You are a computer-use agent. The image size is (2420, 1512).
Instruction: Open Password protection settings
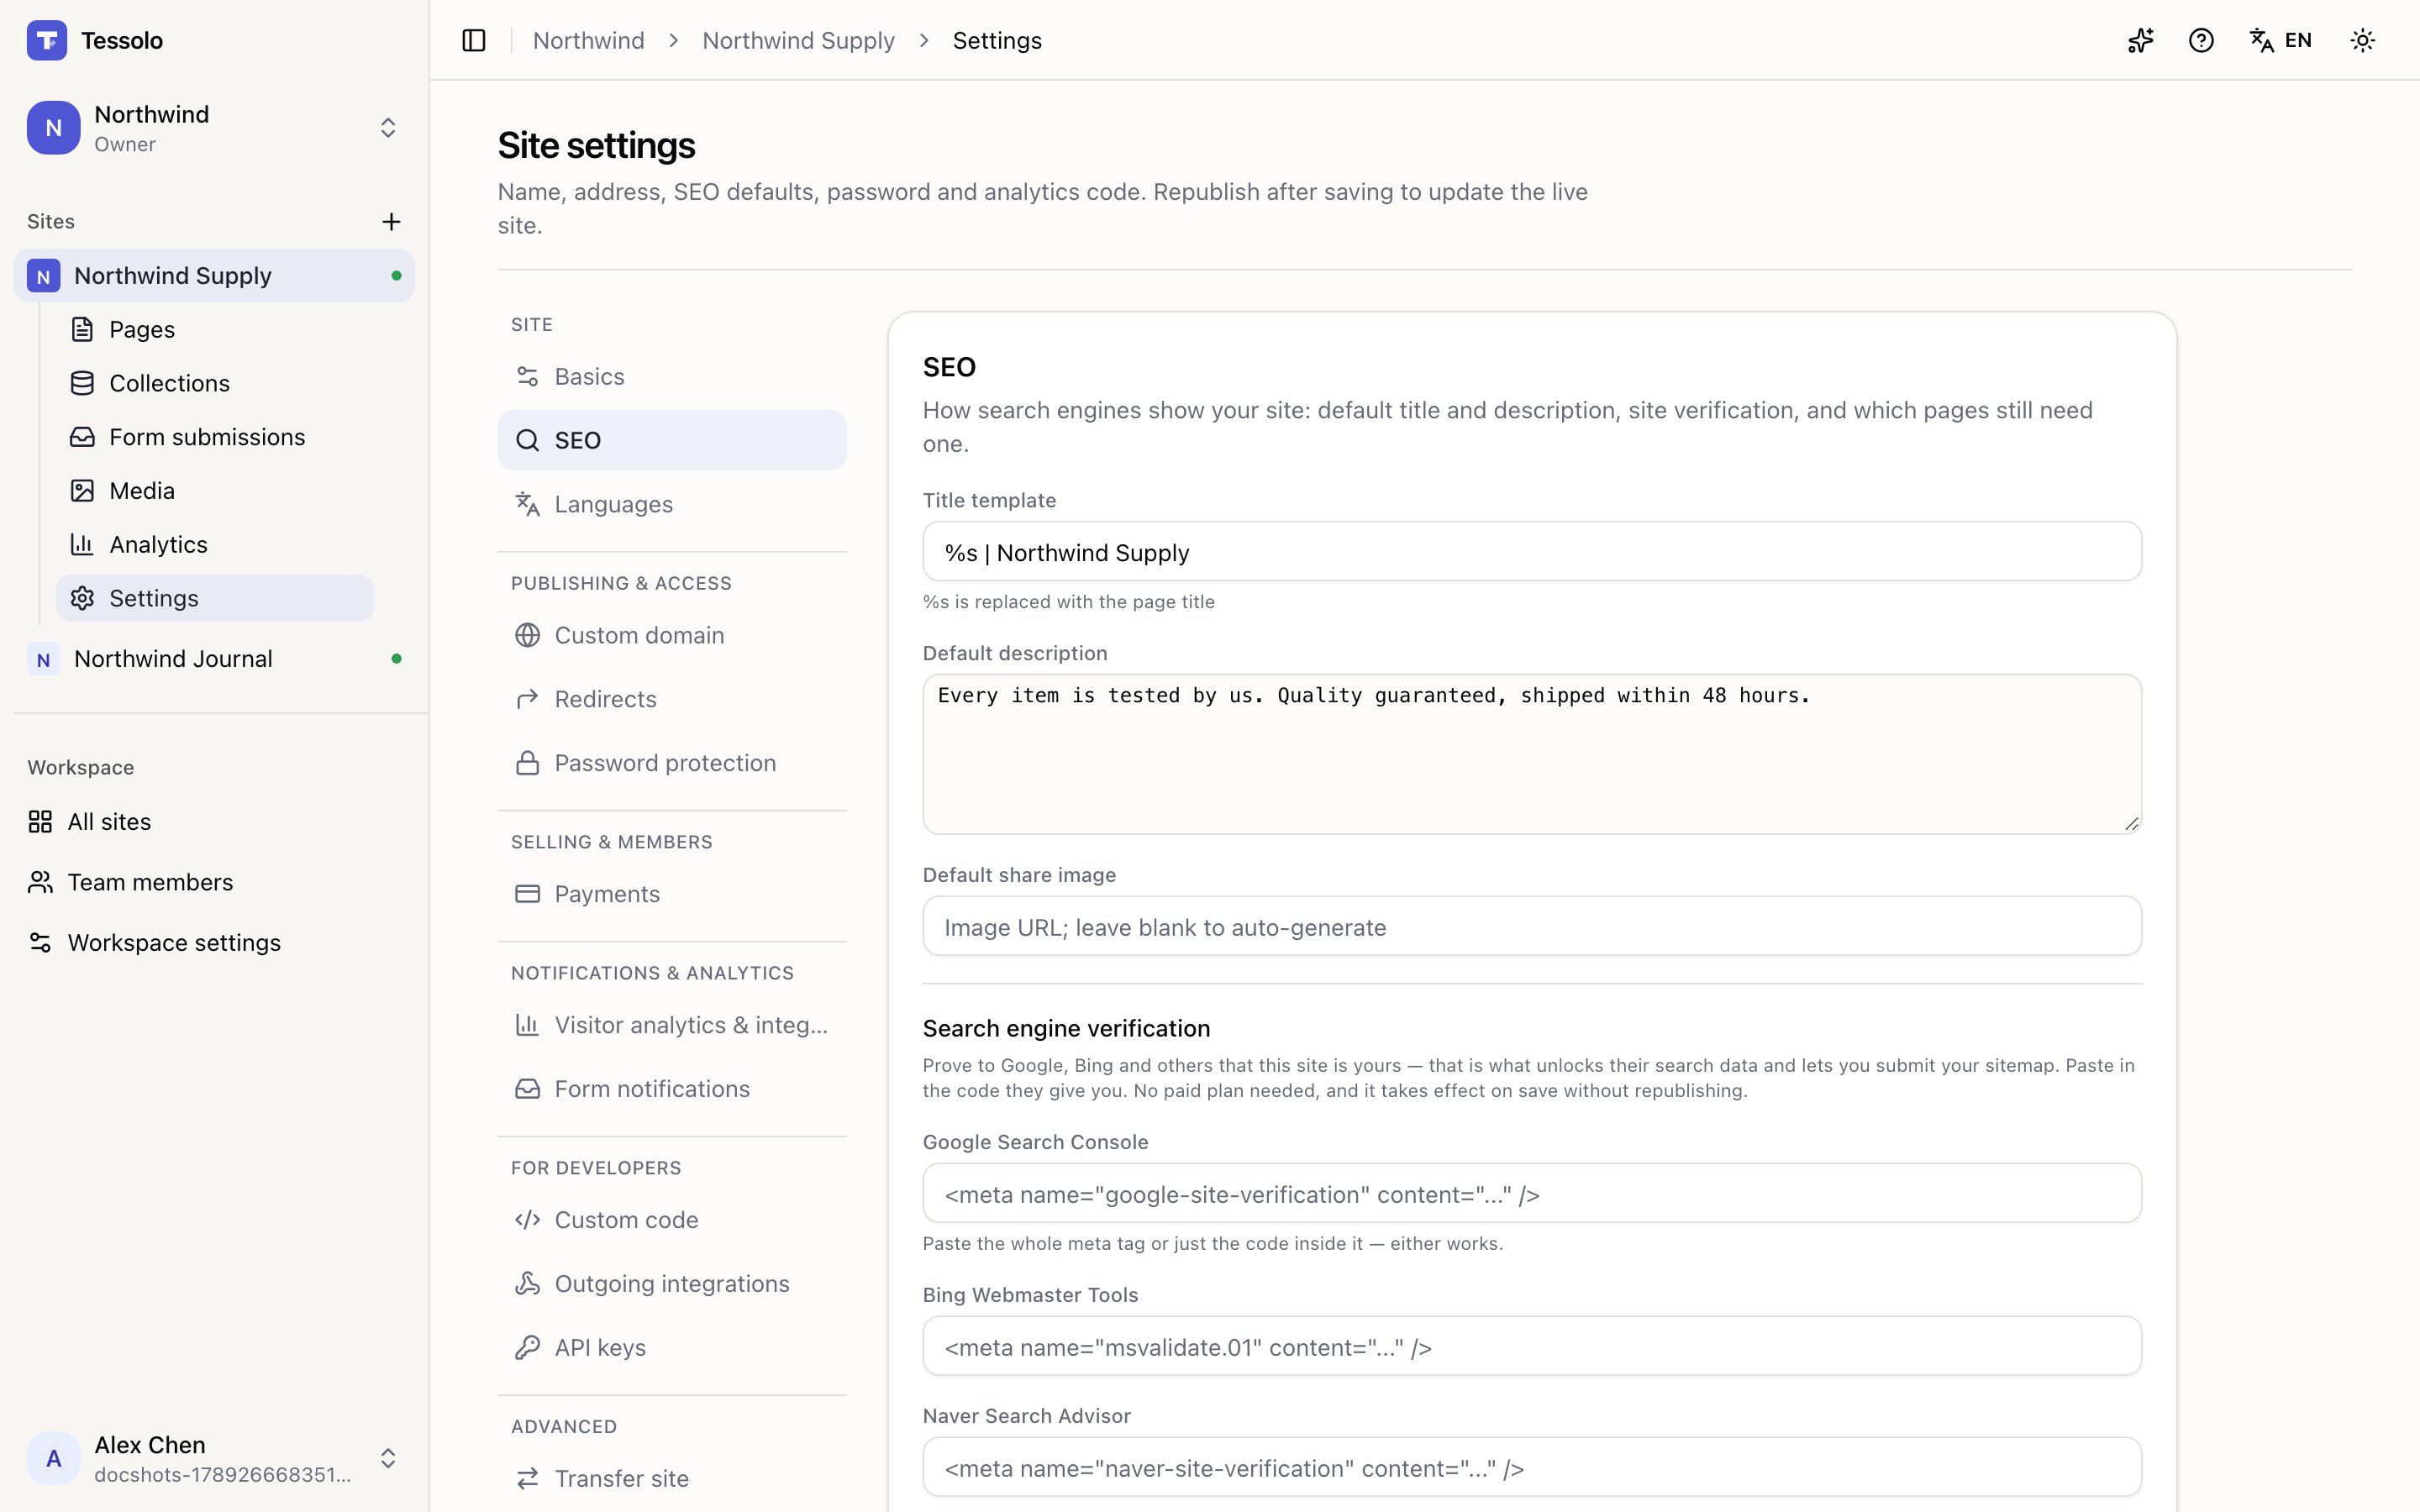(672, 764)
